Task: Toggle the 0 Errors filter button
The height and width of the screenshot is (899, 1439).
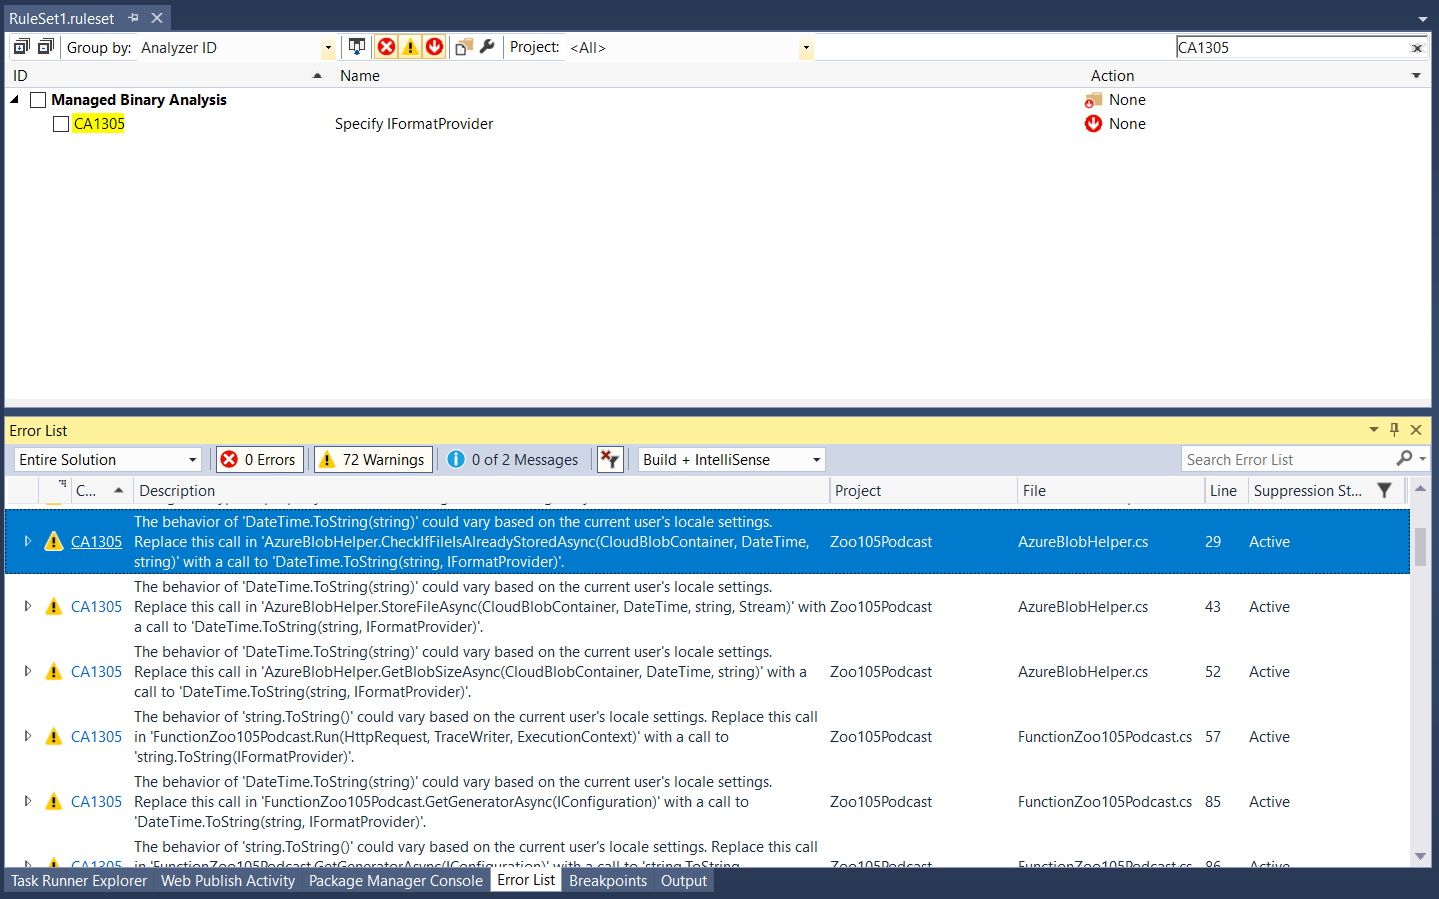Action: point(260,460)
